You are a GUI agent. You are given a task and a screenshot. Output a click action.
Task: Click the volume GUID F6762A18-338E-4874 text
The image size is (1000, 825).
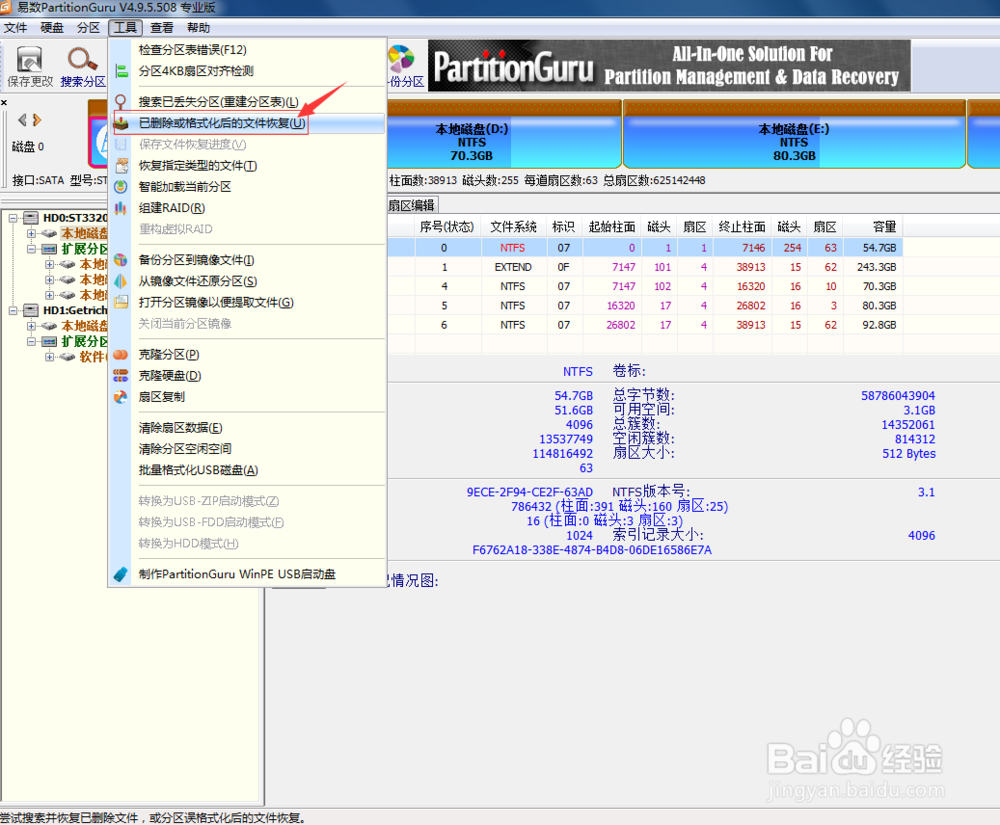click(x=592, y=550)
